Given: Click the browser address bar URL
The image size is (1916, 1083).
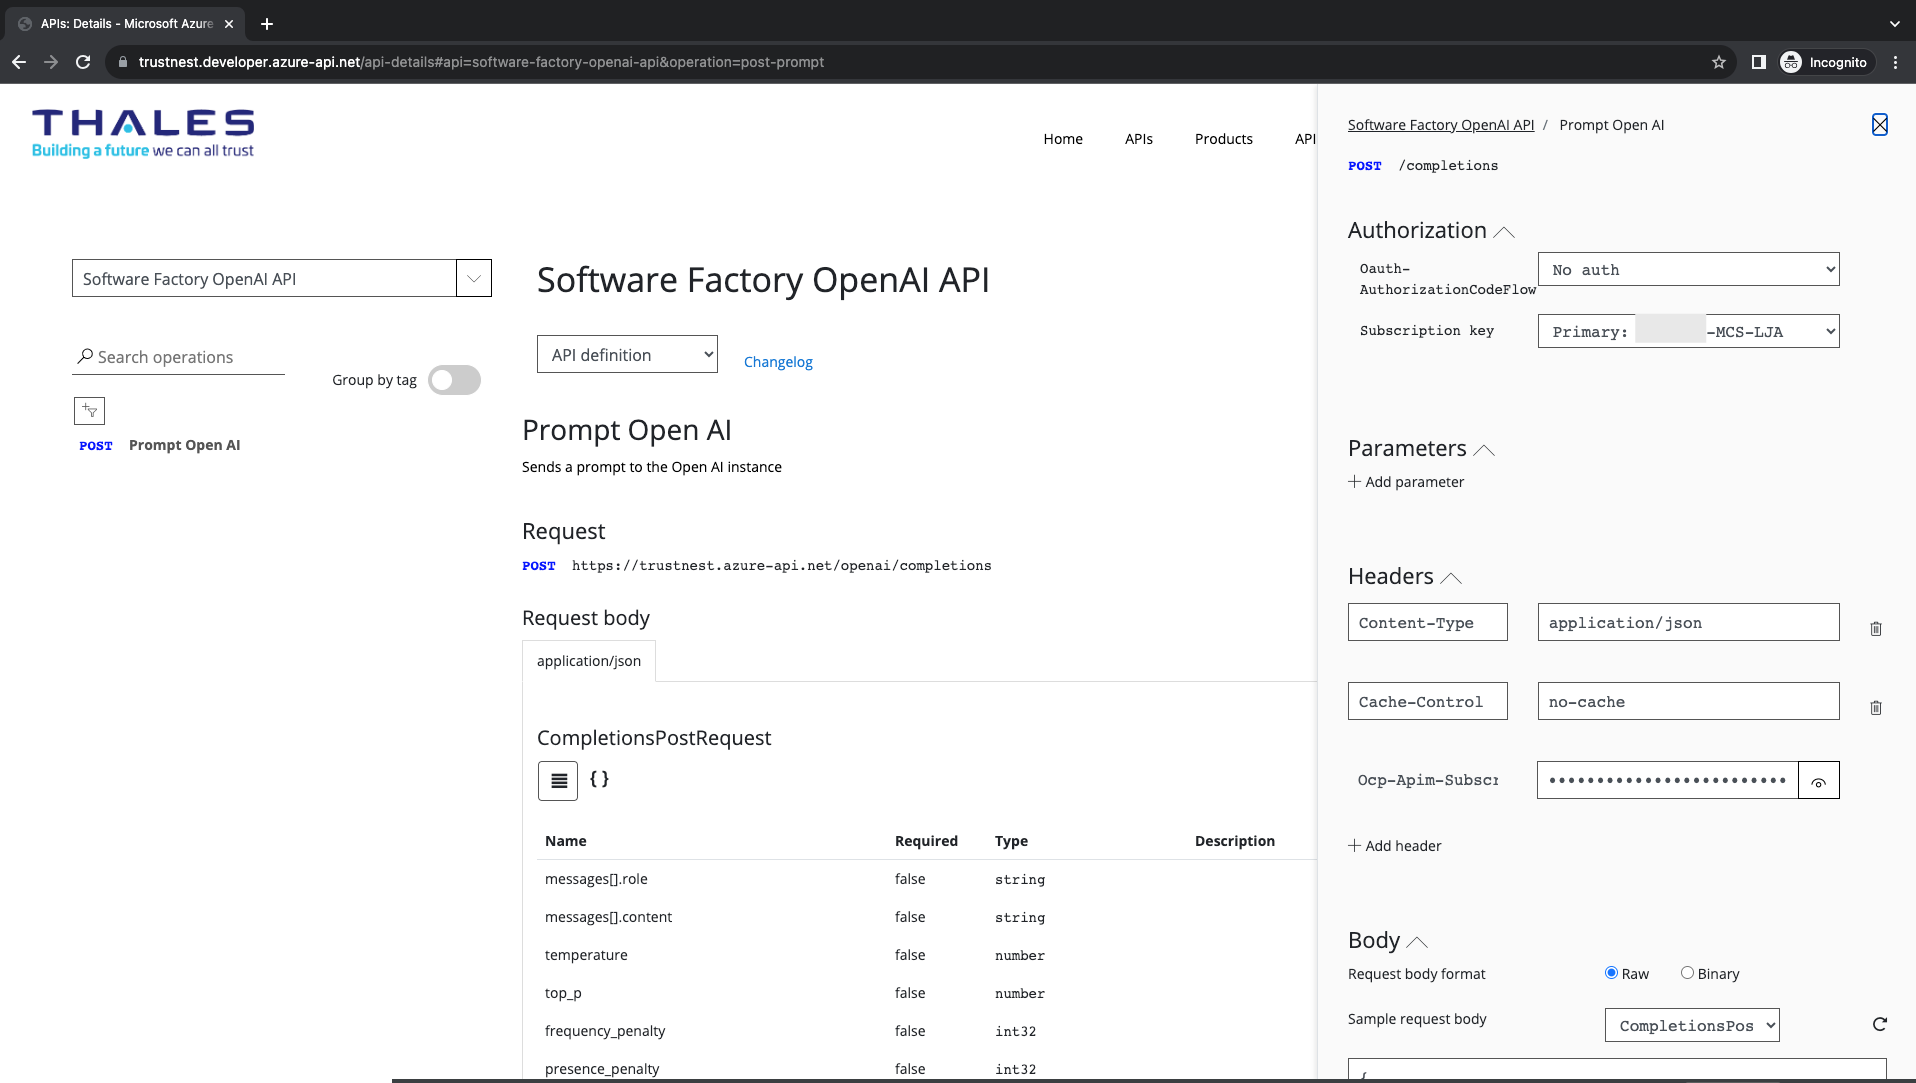Looking at the screenshot, I should [x=481, y=62].
